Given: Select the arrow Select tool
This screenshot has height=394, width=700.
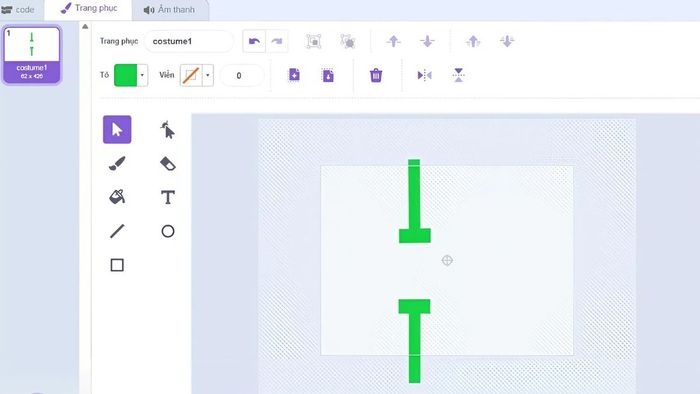Looking at the screenshot, I should click(x=117, y=129).
